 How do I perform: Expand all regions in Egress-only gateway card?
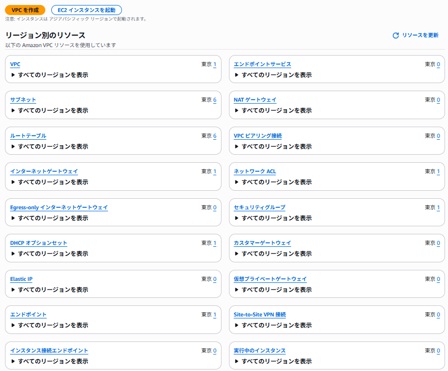click(x=50, y=218)
